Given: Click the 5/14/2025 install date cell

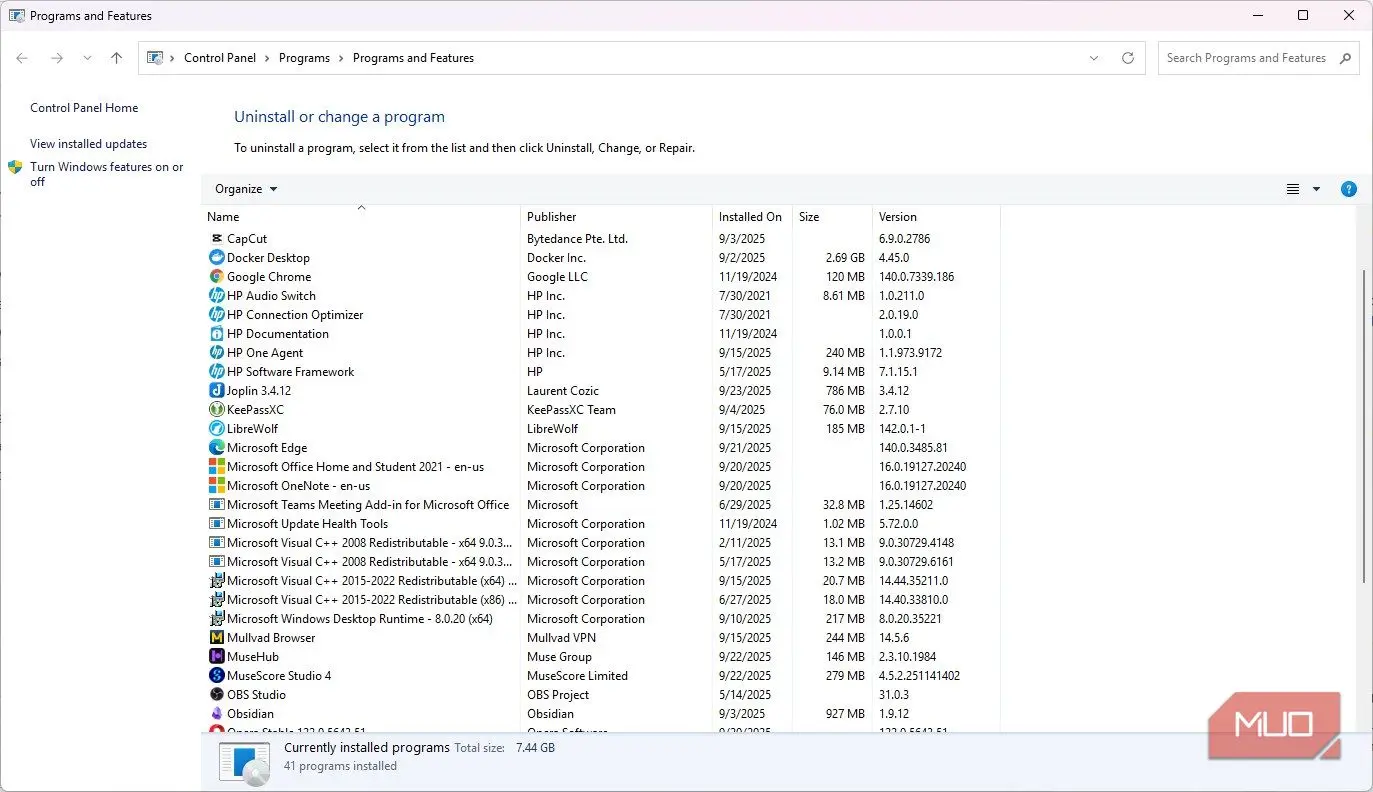Looking at the screenshot, I should (745, 695).
